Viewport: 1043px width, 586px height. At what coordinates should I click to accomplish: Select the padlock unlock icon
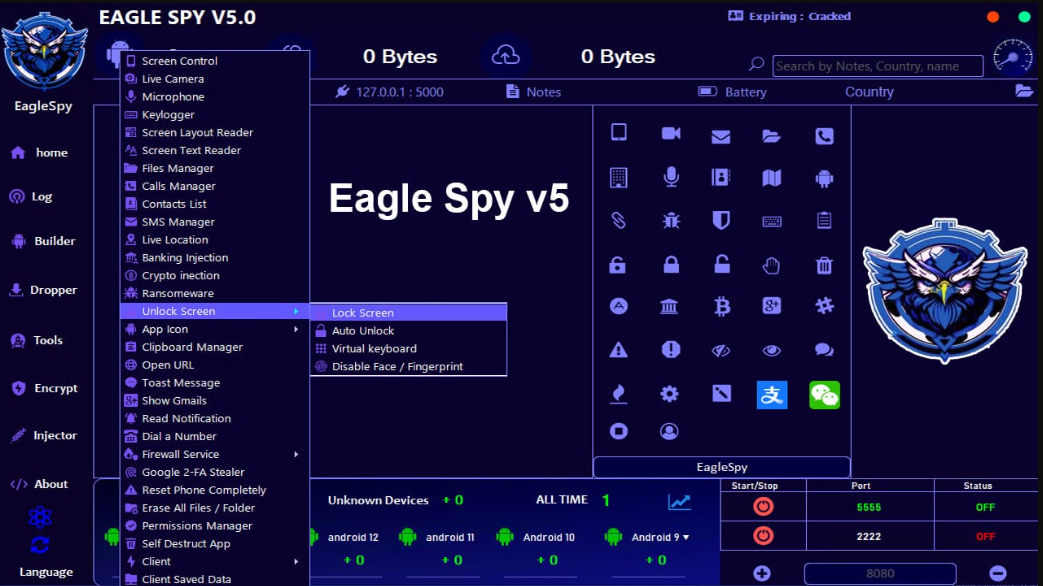[x=720, y=264]
